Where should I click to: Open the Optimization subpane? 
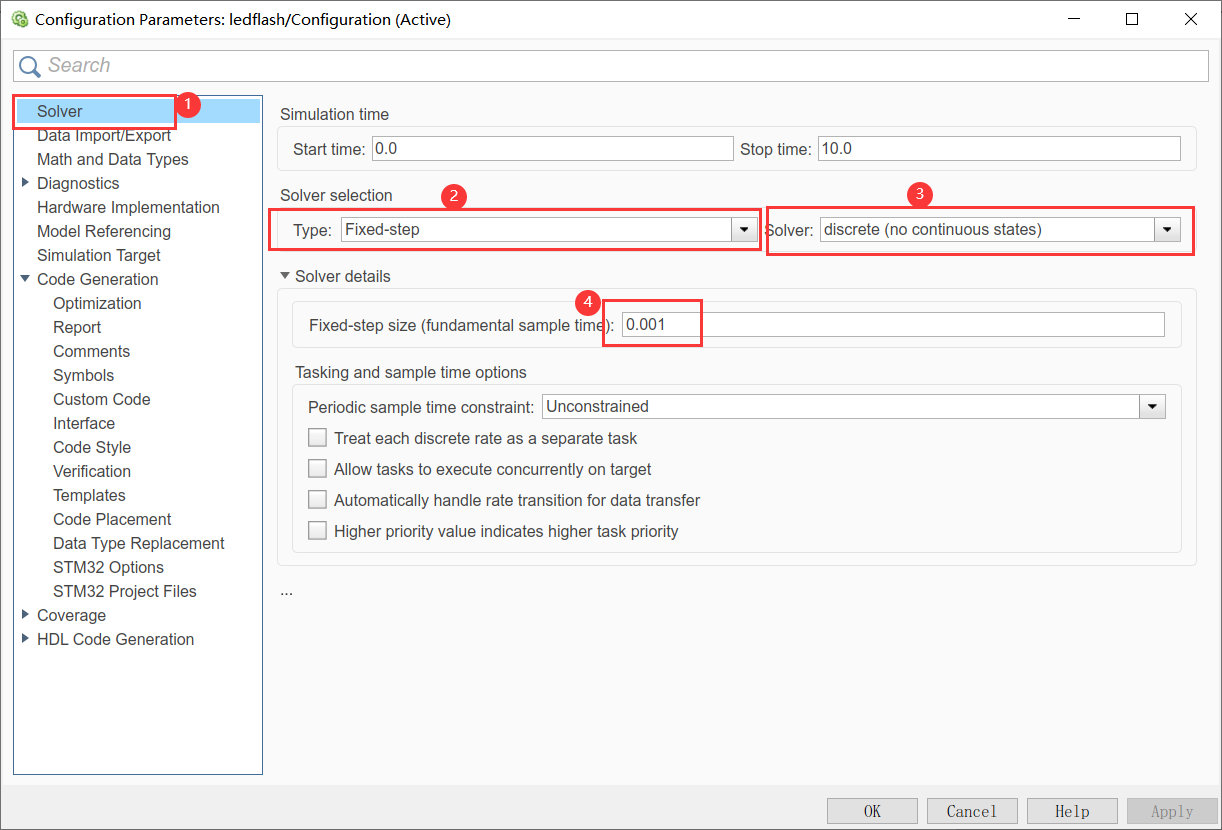pyautogui.click(x=97, y=303)
